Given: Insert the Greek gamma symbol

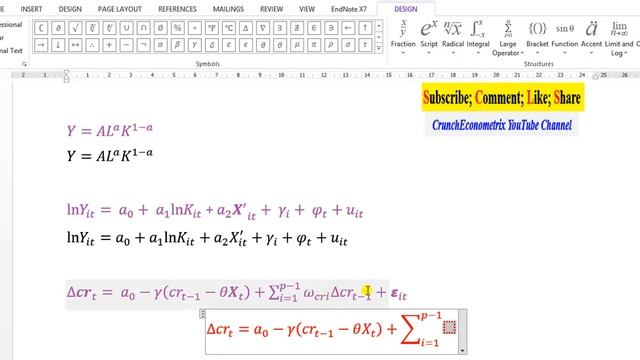Looking at the screenshot, I should (x=195, y=45).
